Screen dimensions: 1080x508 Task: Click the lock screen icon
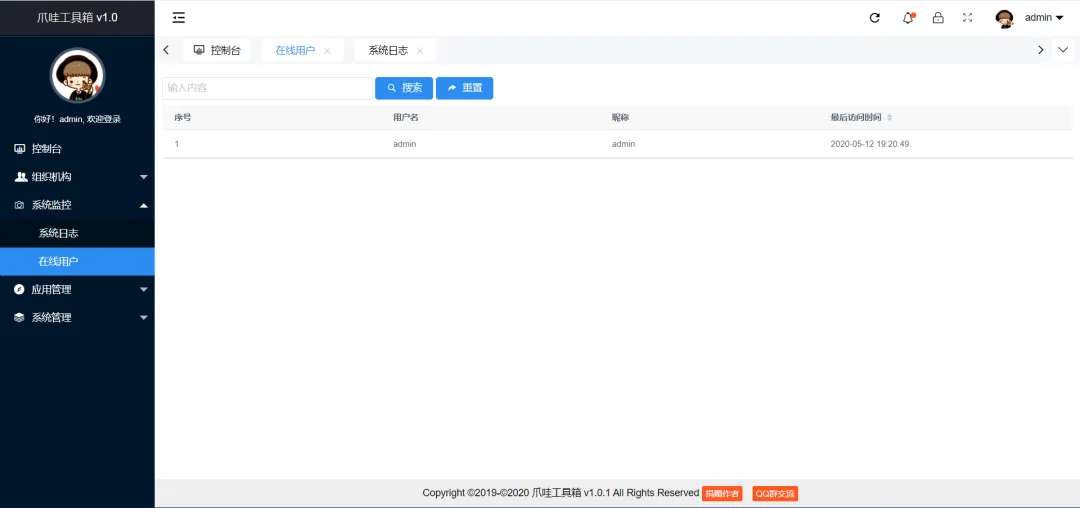938,18
